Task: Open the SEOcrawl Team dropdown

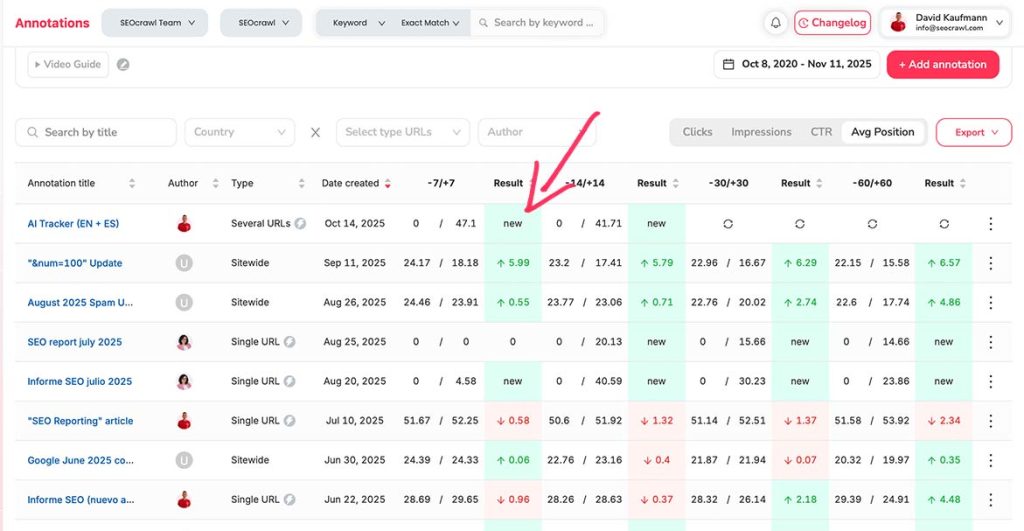Action: (x=155, y=23)
